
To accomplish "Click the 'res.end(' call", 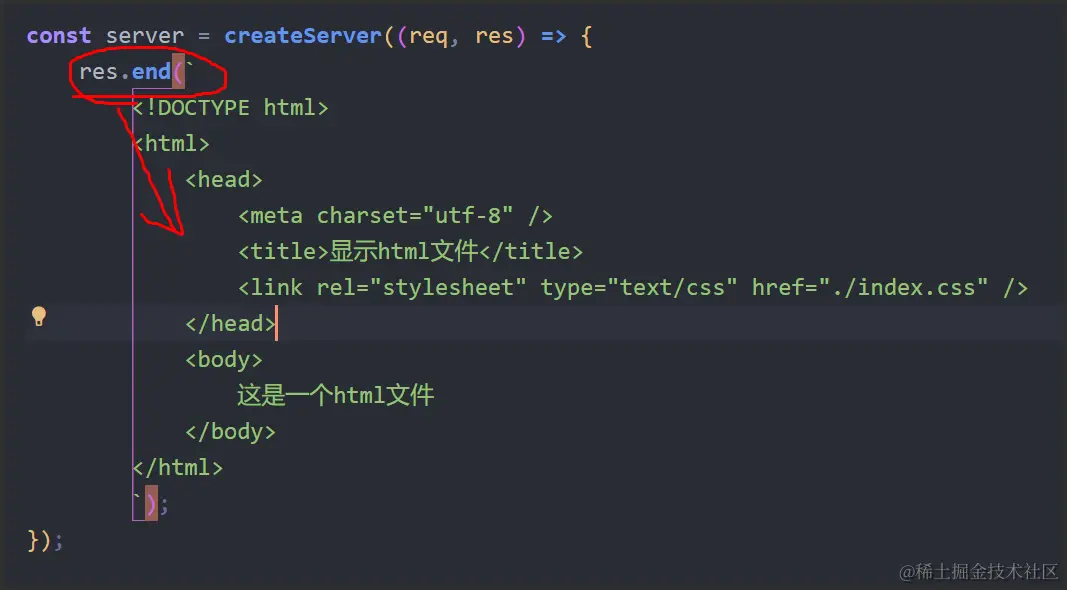I will (x=132, y=71).
